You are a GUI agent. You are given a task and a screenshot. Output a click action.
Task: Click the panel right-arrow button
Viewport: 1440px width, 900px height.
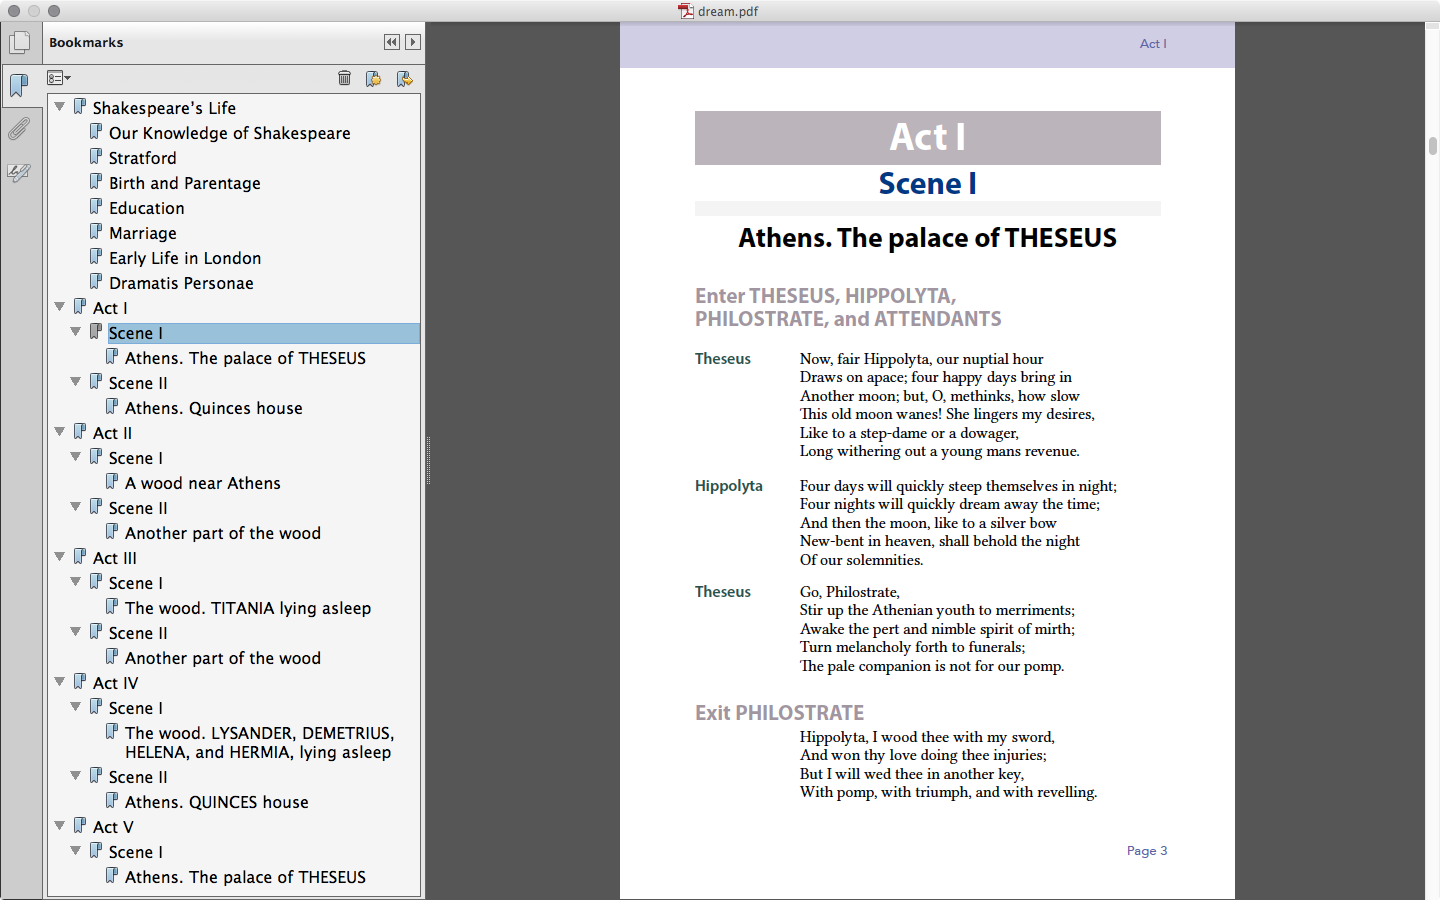(x=413, y=42)
